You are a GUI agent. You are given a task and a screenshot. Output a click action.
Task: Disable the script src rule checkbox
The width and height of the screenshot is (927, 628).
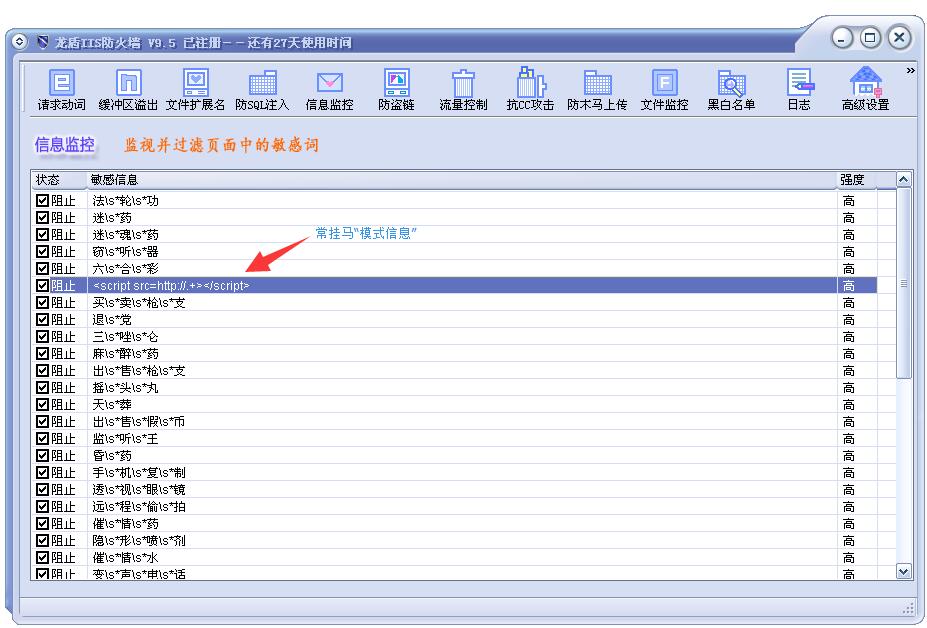coord(42,286)
